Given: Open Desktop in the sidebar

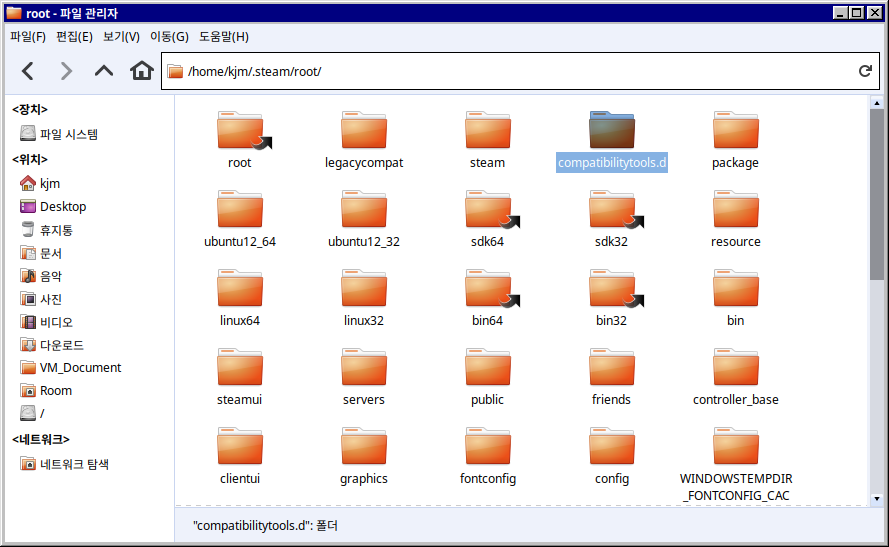Looking at the screenshot, I should pyautogui.click(x=53, y=206).
